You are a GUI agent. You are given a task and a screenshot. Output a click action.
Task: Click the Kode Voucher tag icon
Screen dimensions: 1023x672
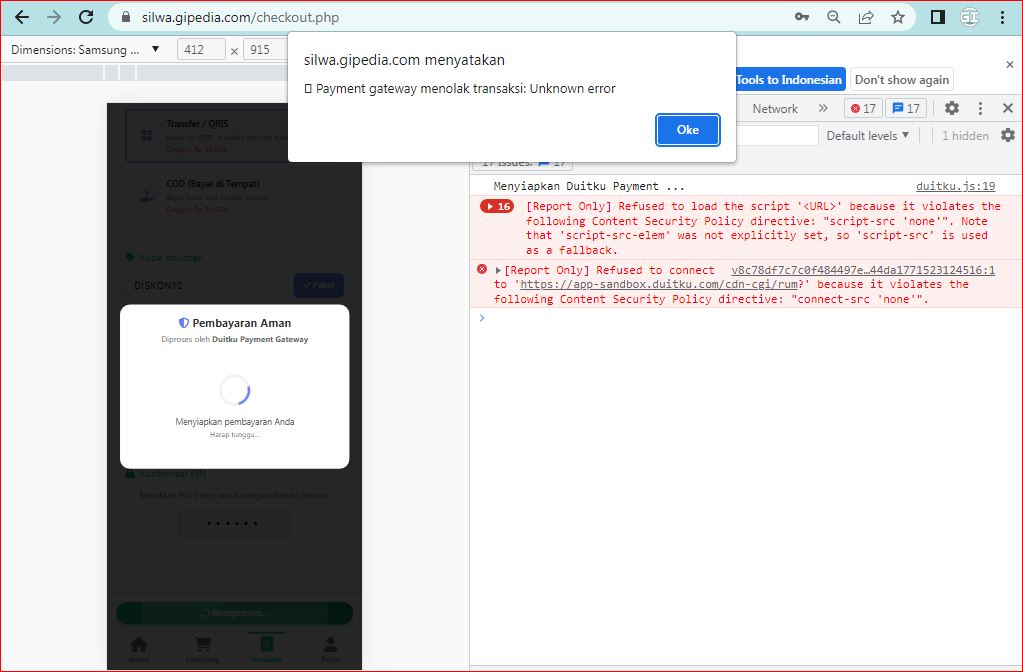(130, 257)
